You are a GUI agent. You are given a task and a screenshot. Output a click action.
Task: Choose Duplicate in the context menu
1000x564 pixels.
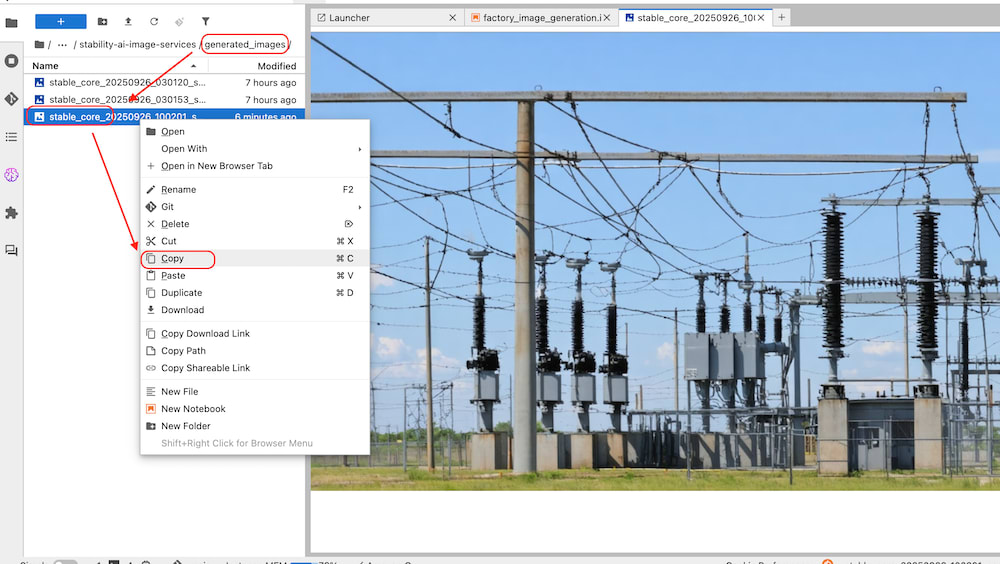pos(254,293)
